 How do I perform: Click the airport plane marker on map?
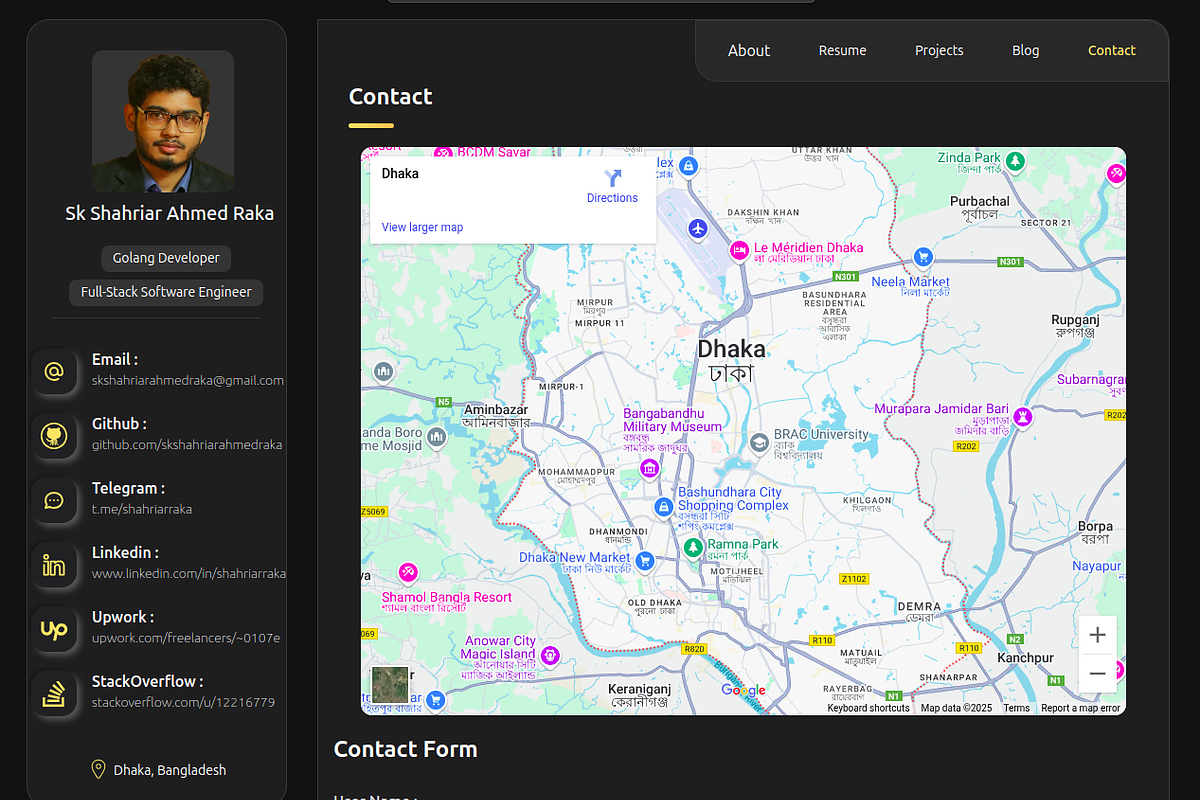tap(698, 229)
